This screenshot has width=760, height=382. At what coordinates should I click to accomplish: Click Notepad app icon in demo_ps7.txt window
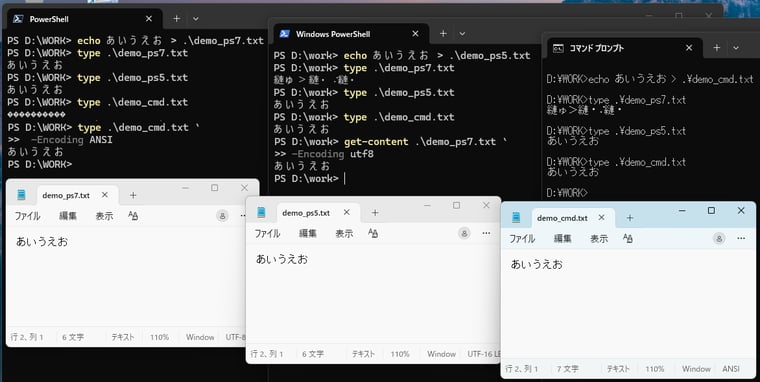click(x=21, y=195)
